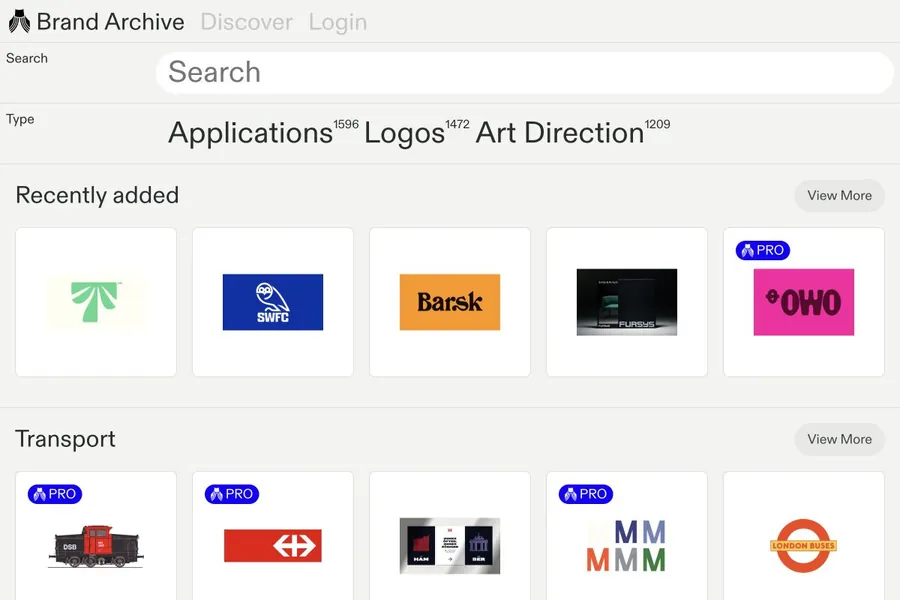Image resolution: width=900 pixels, height=600 pixels.
Task: Click the 1209 Art Direction count
Action: tap(657, 125)
